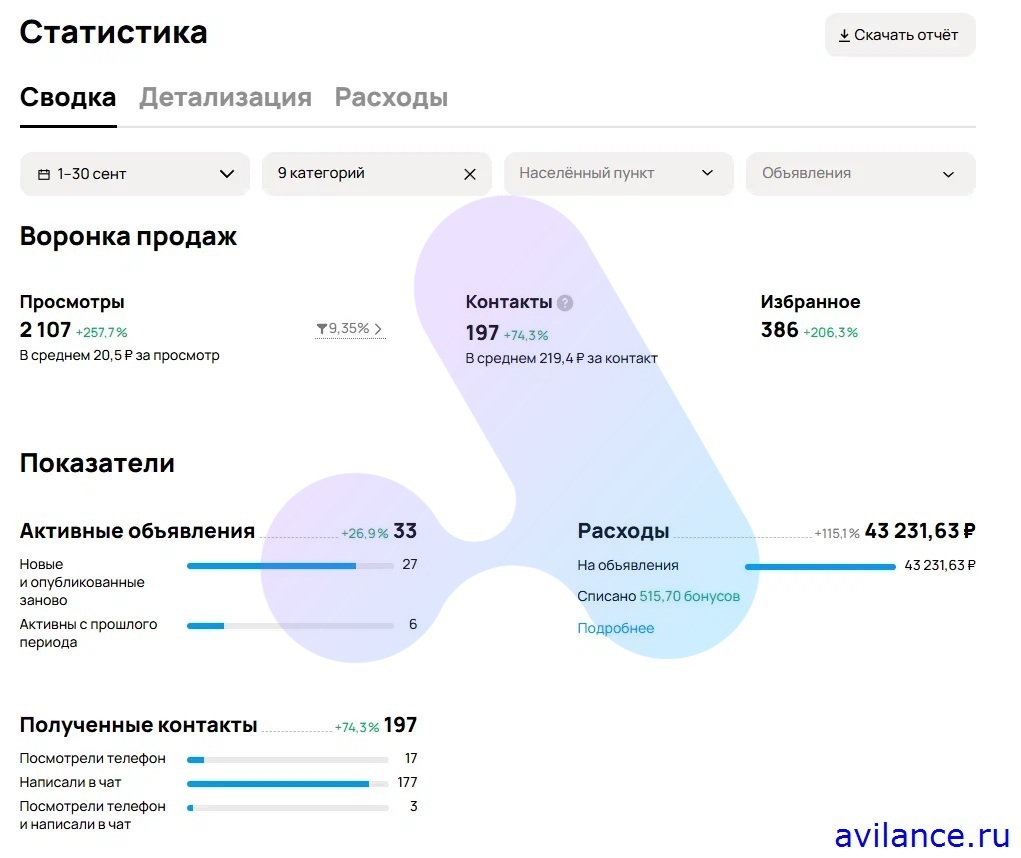The width and height of the screenshot is (1021, 858).
Task: Clear the 9 категорий filter with X
Action: click(x=469, y=174)
